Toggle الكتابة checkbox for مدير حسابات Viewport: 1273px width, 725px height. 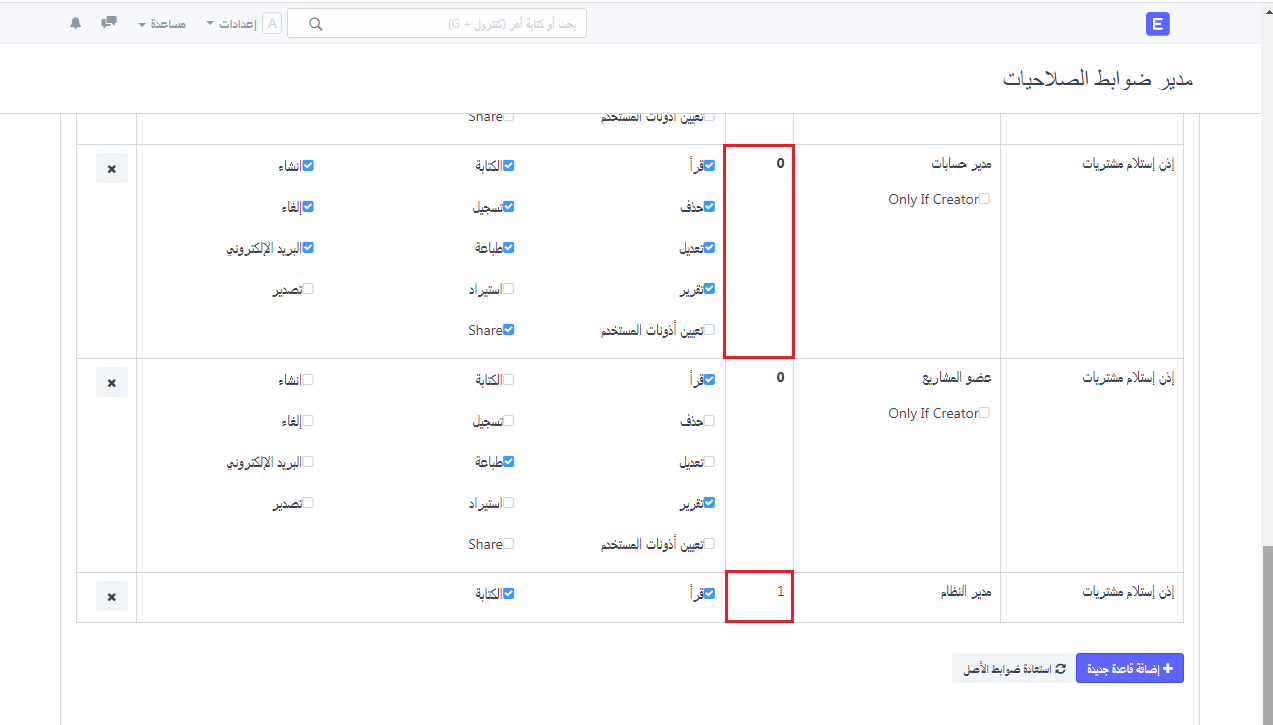coord(508,166)
